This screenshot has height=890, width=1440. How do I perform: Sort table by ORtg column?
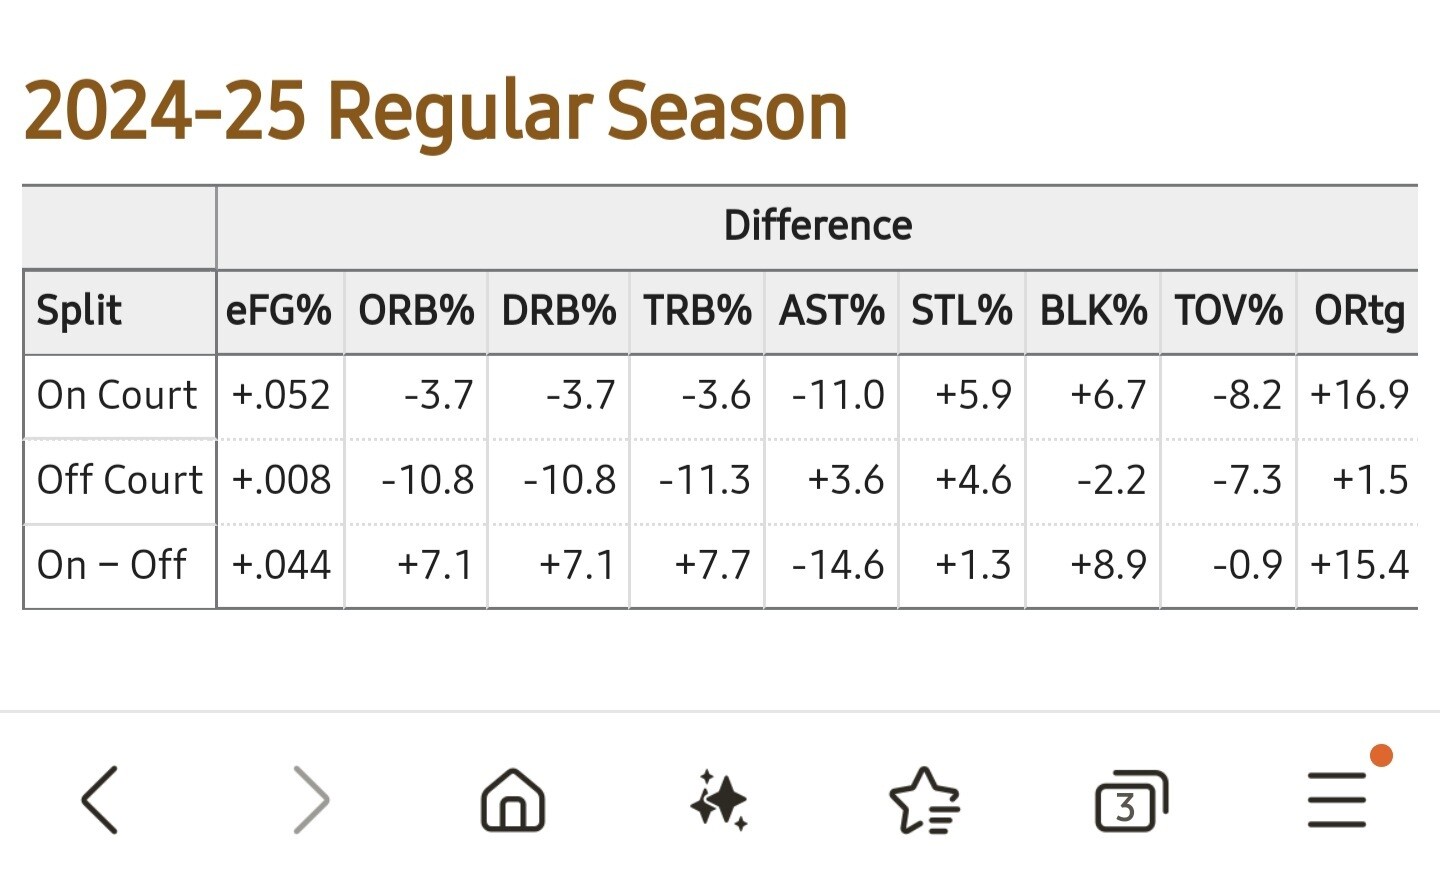tap(1359, 311)
